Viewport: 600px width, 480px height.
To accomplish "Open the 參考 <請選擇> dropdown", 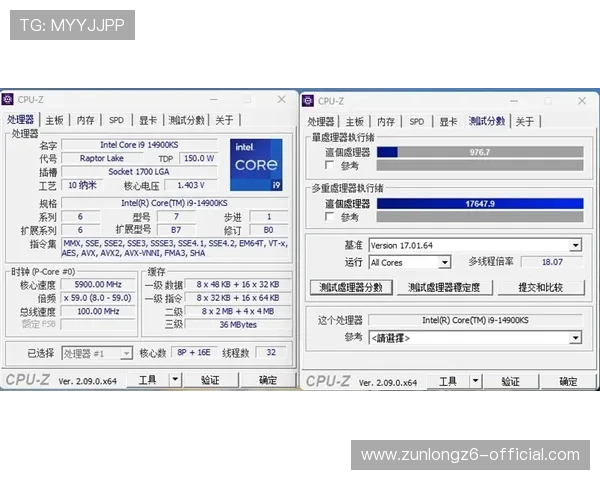I will click(x=575, y=338).
